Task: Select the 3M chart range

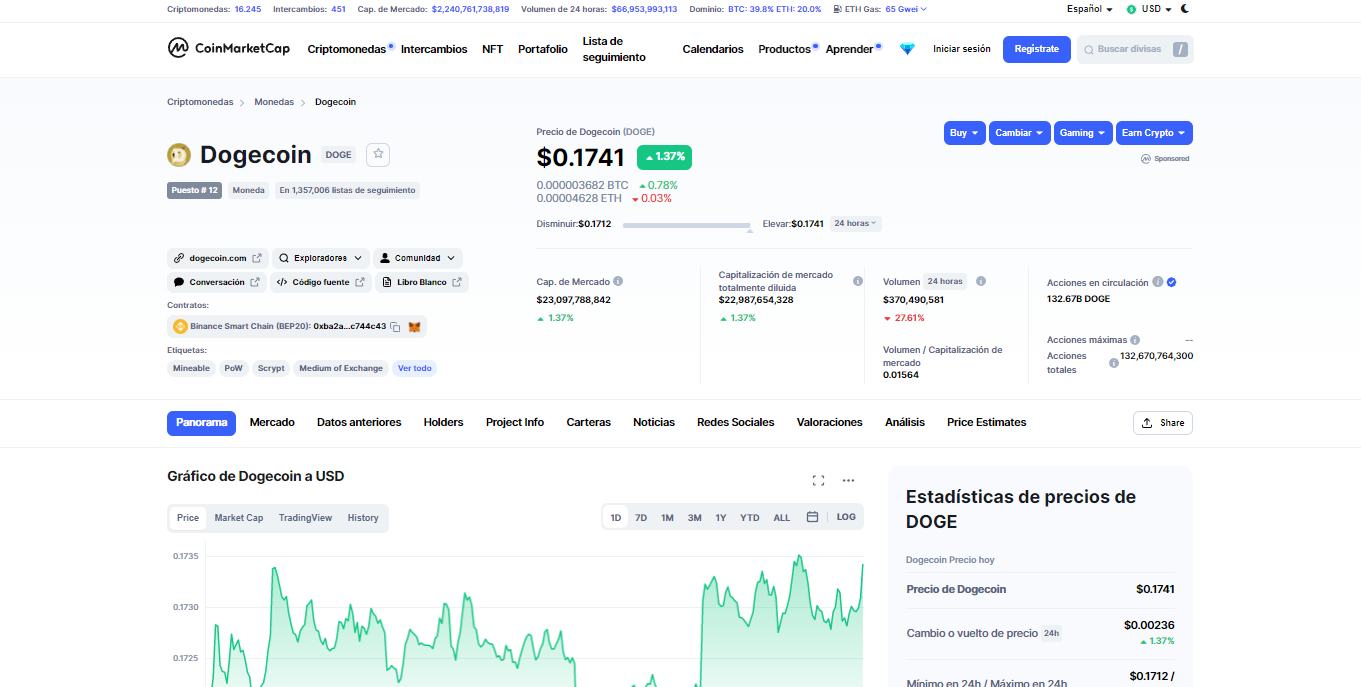Action: point(694,518)
